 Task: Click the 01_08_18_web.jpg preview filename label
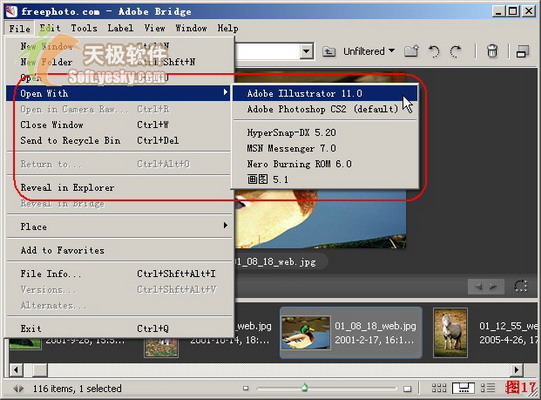click(x=276, y=262)
